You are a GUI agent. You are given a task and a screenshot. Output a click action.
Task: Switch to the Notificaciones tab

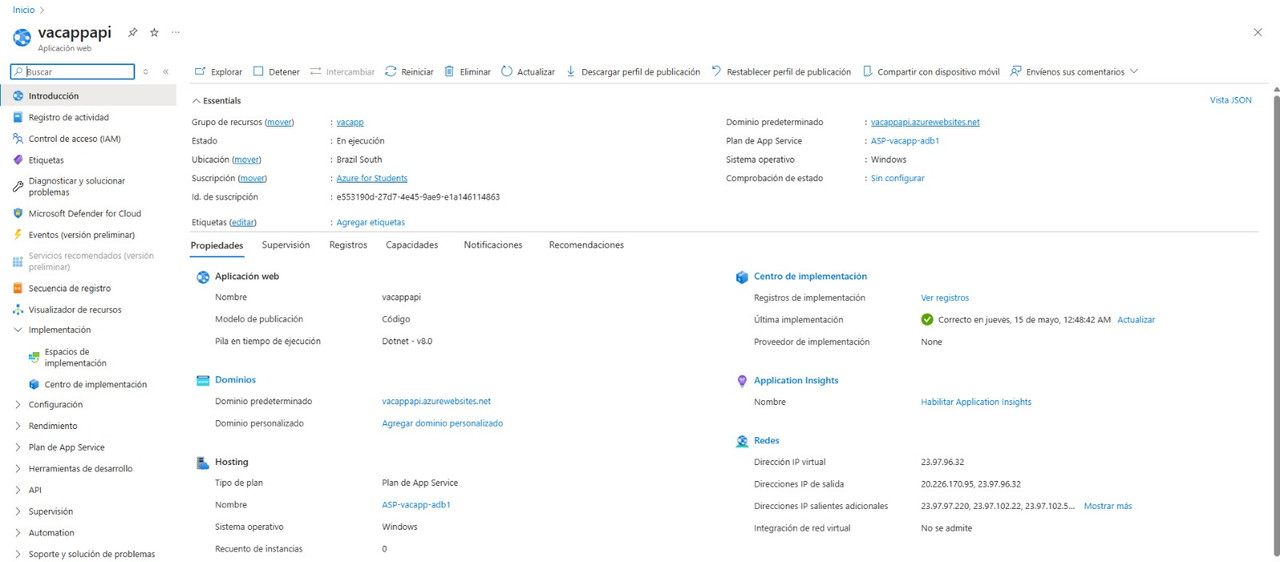click(493, 245)
